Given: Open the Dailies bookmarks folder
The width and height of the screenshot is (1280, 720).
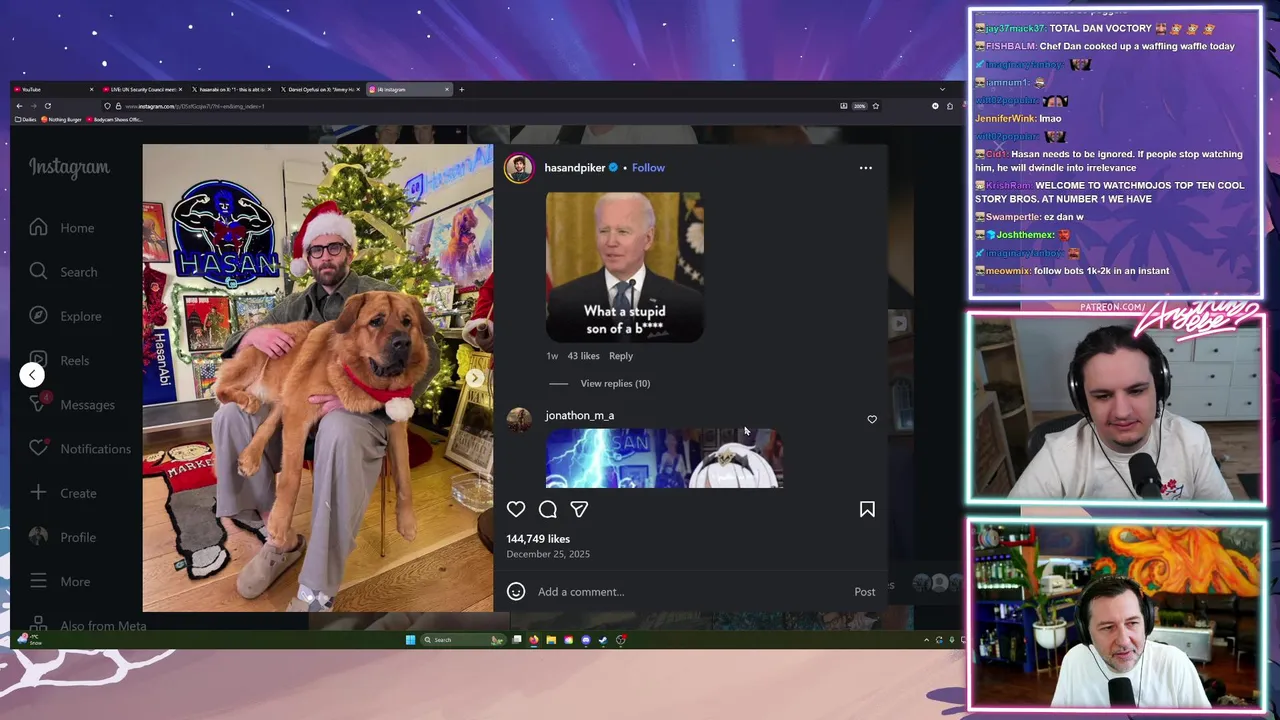Looking at the screenshot, I should coord(26,119).
